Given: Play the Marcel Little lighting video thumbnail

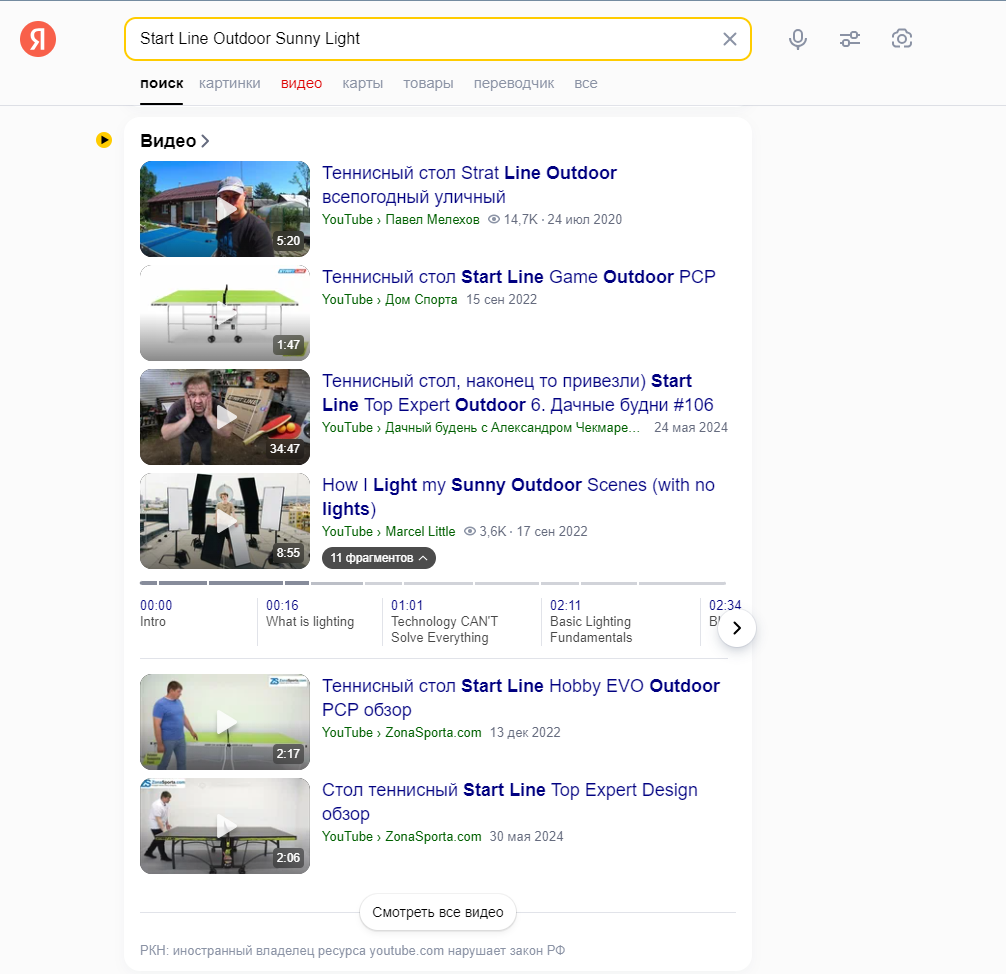Looking at the screenshot, I should click(225, 521).
